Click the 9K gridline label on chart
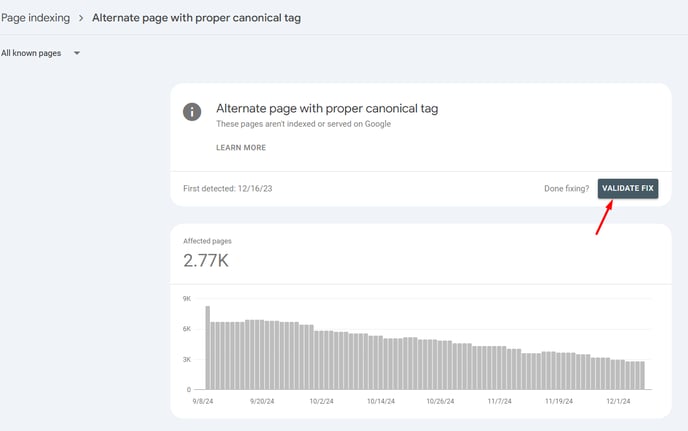 187,298
